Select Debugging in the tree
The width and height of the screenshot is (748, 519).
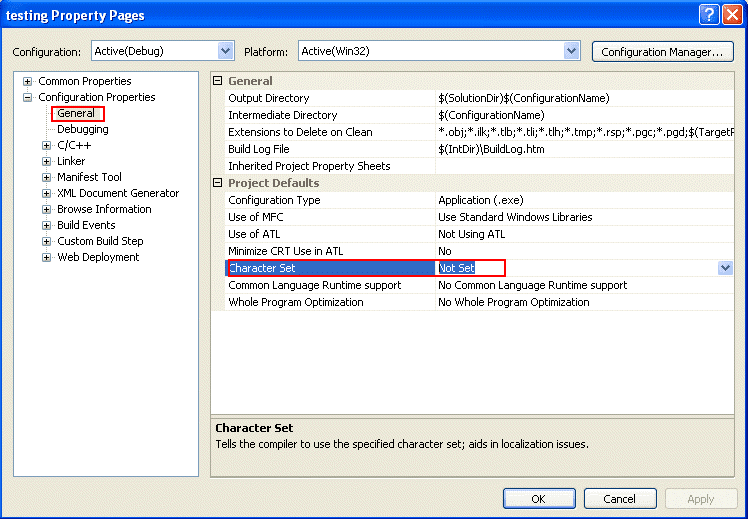[x=83, y=129]
